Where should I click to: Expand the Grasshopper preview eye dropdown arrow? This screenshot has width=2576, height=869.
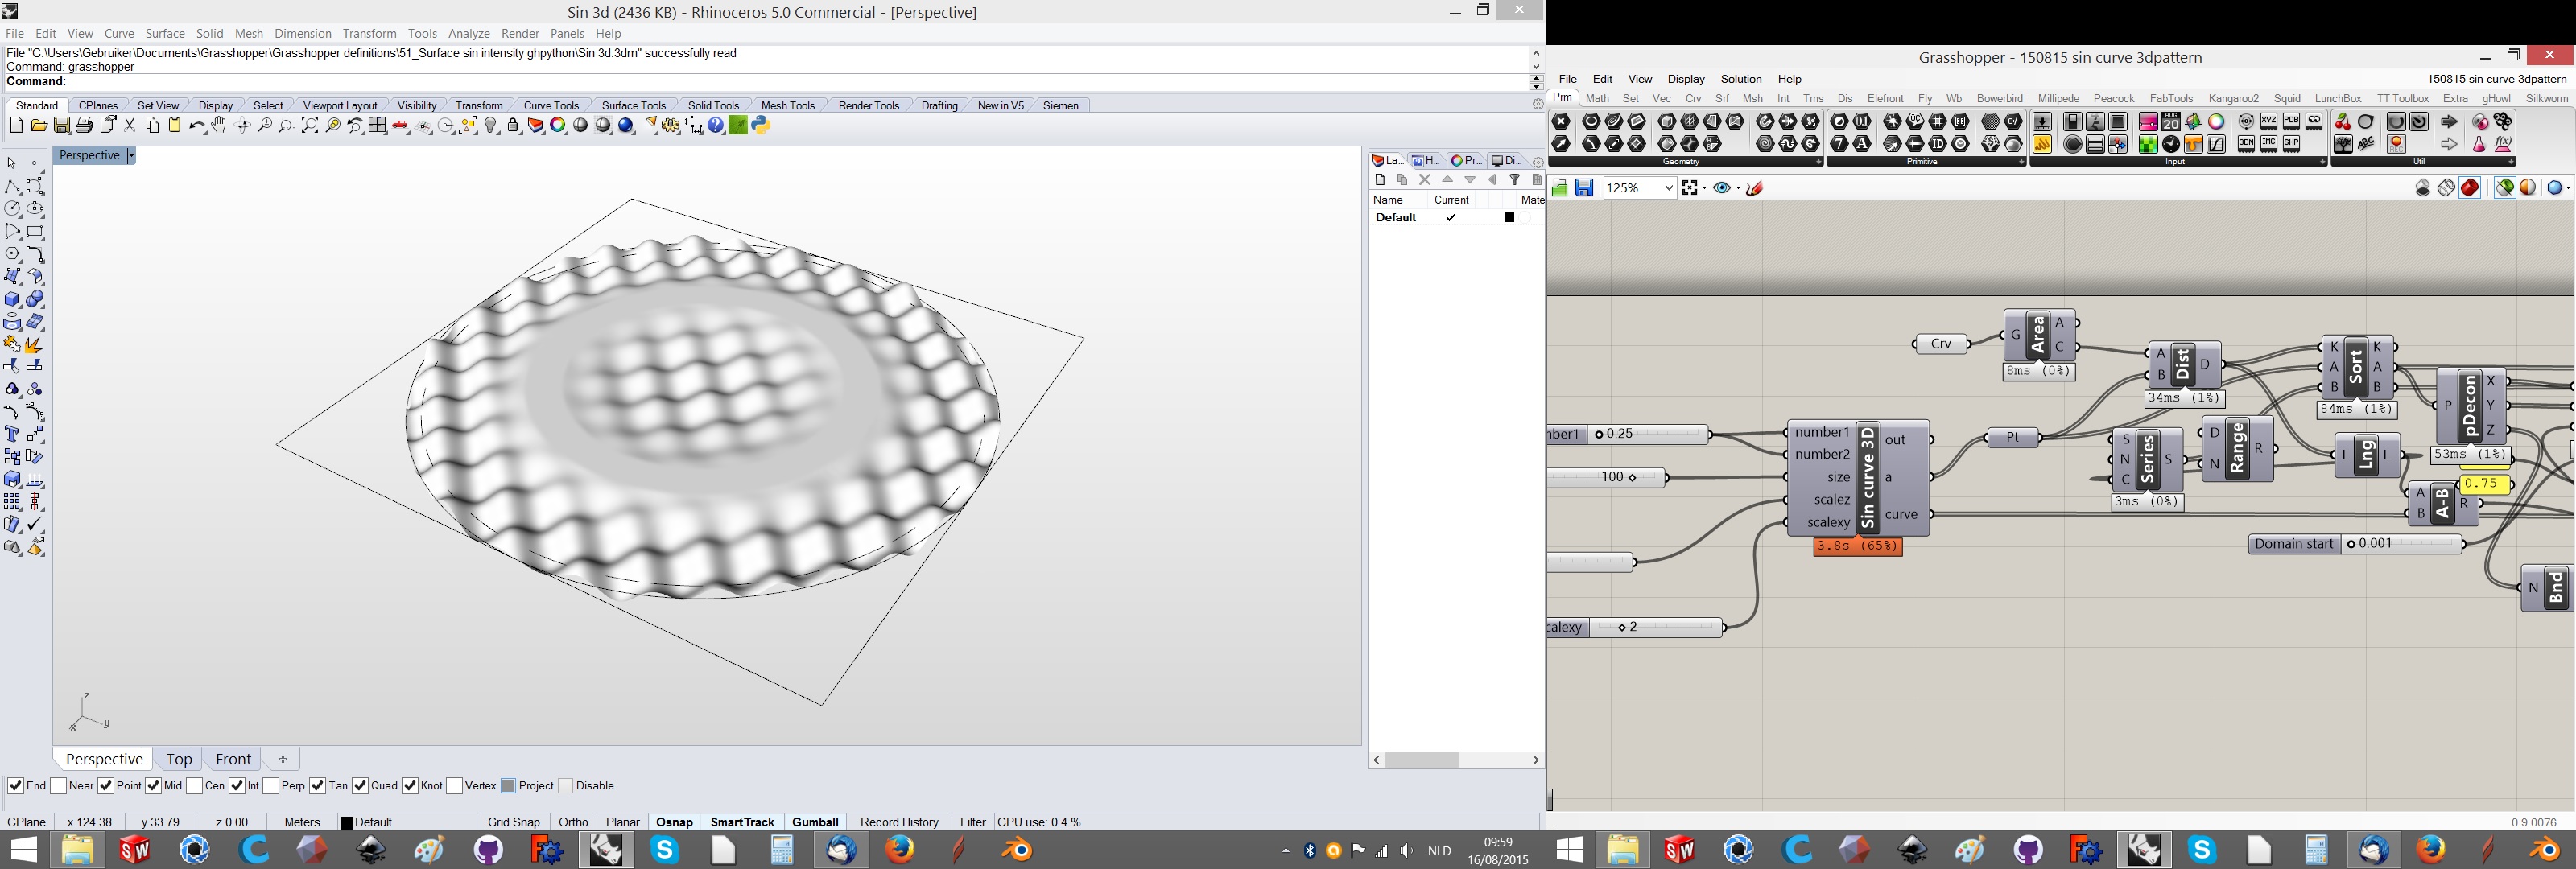click(x=1738, y=188)
